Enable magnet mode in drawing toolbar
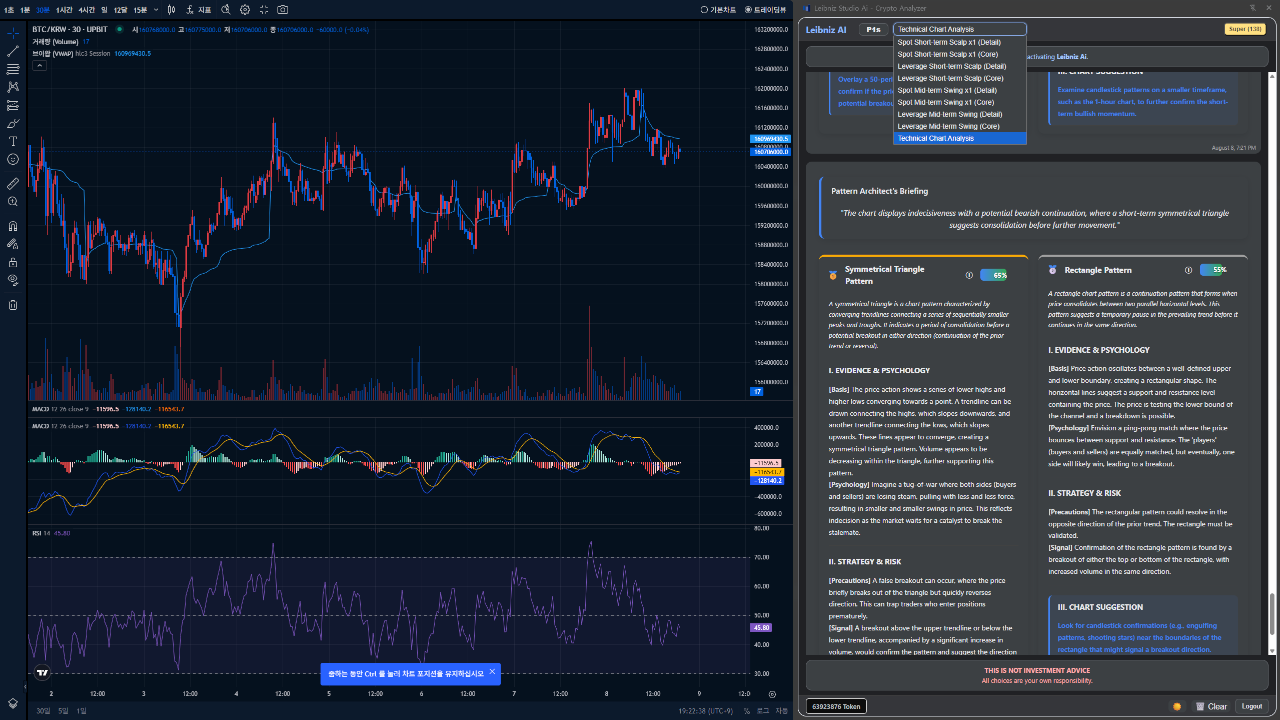1280x720 pixels. tap(13, 225)
